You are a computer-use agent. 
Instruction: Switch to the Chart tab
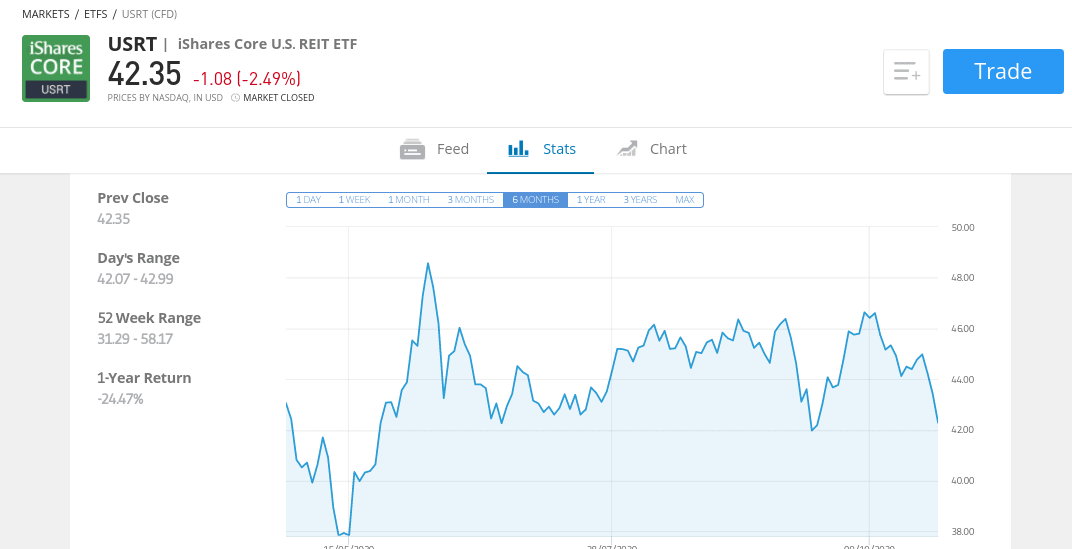[651, 149]
